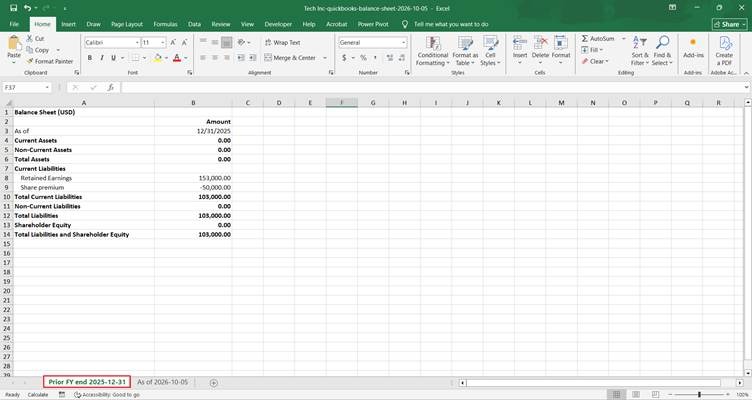
Task: Adjust the zoom slider in status bar
Action: tap(699, 394)
